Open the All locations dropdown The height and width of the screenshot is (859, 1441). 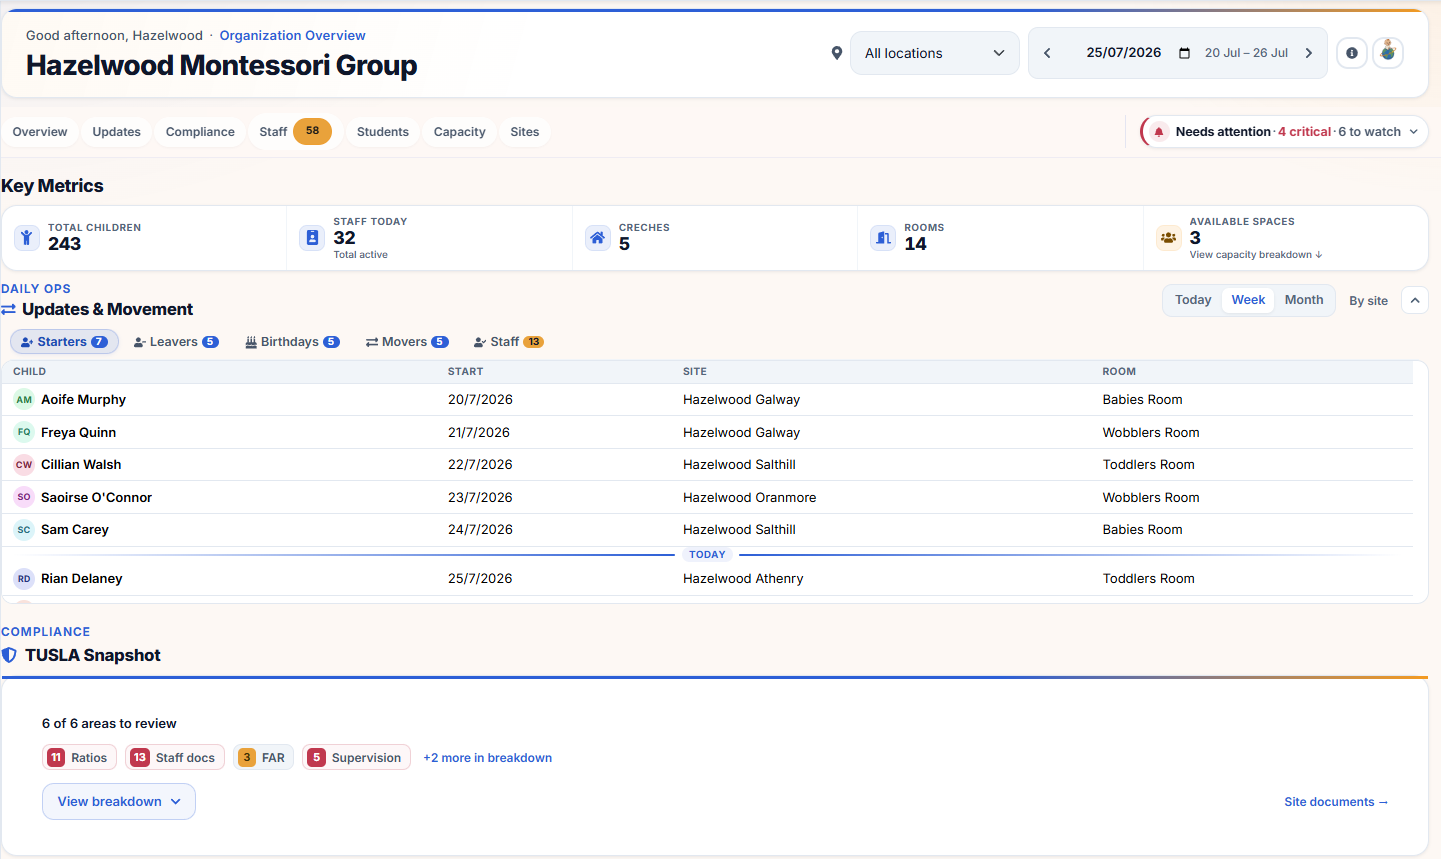pos(935,53)
